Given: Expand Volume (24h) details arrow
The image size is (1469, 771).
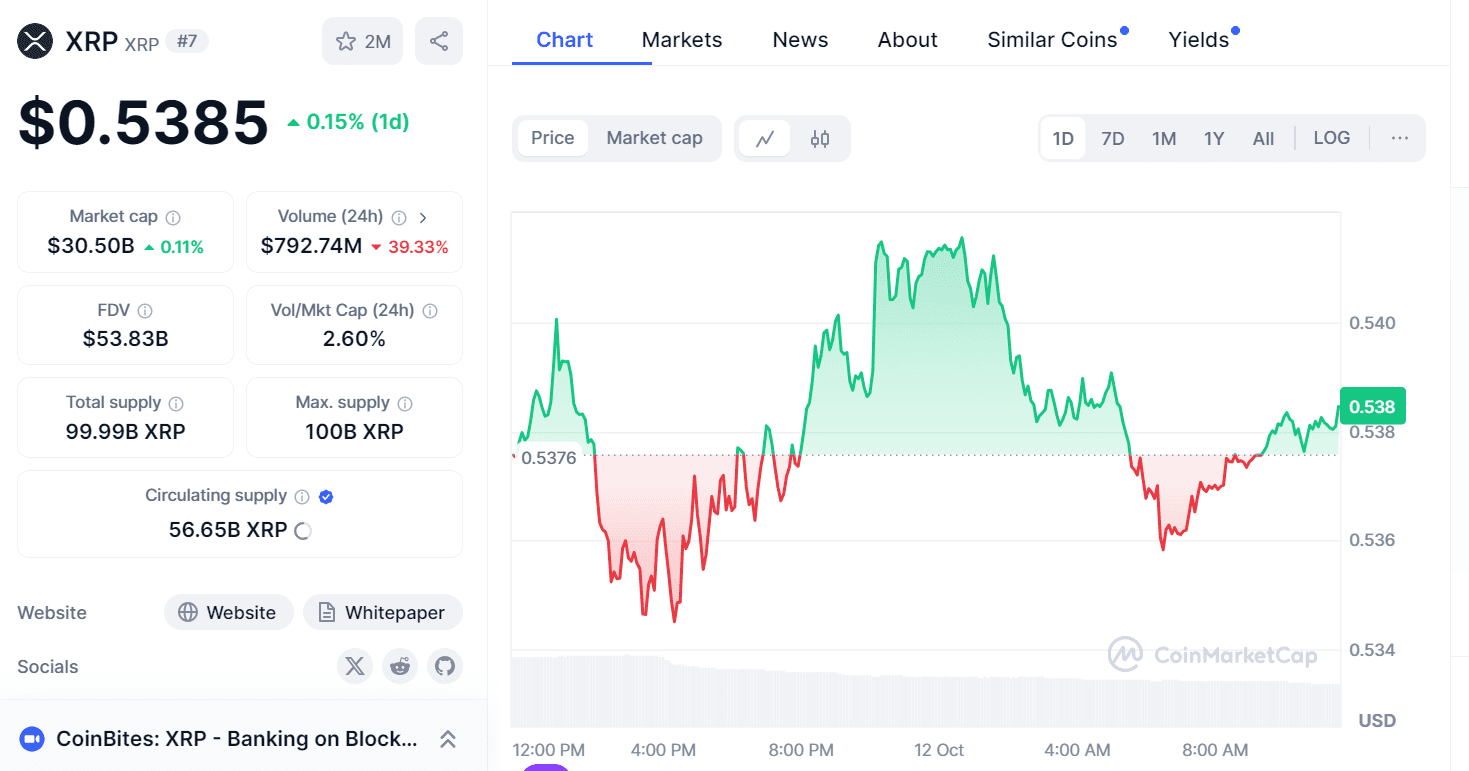Looking at the screenshot, I should point(423,217).
